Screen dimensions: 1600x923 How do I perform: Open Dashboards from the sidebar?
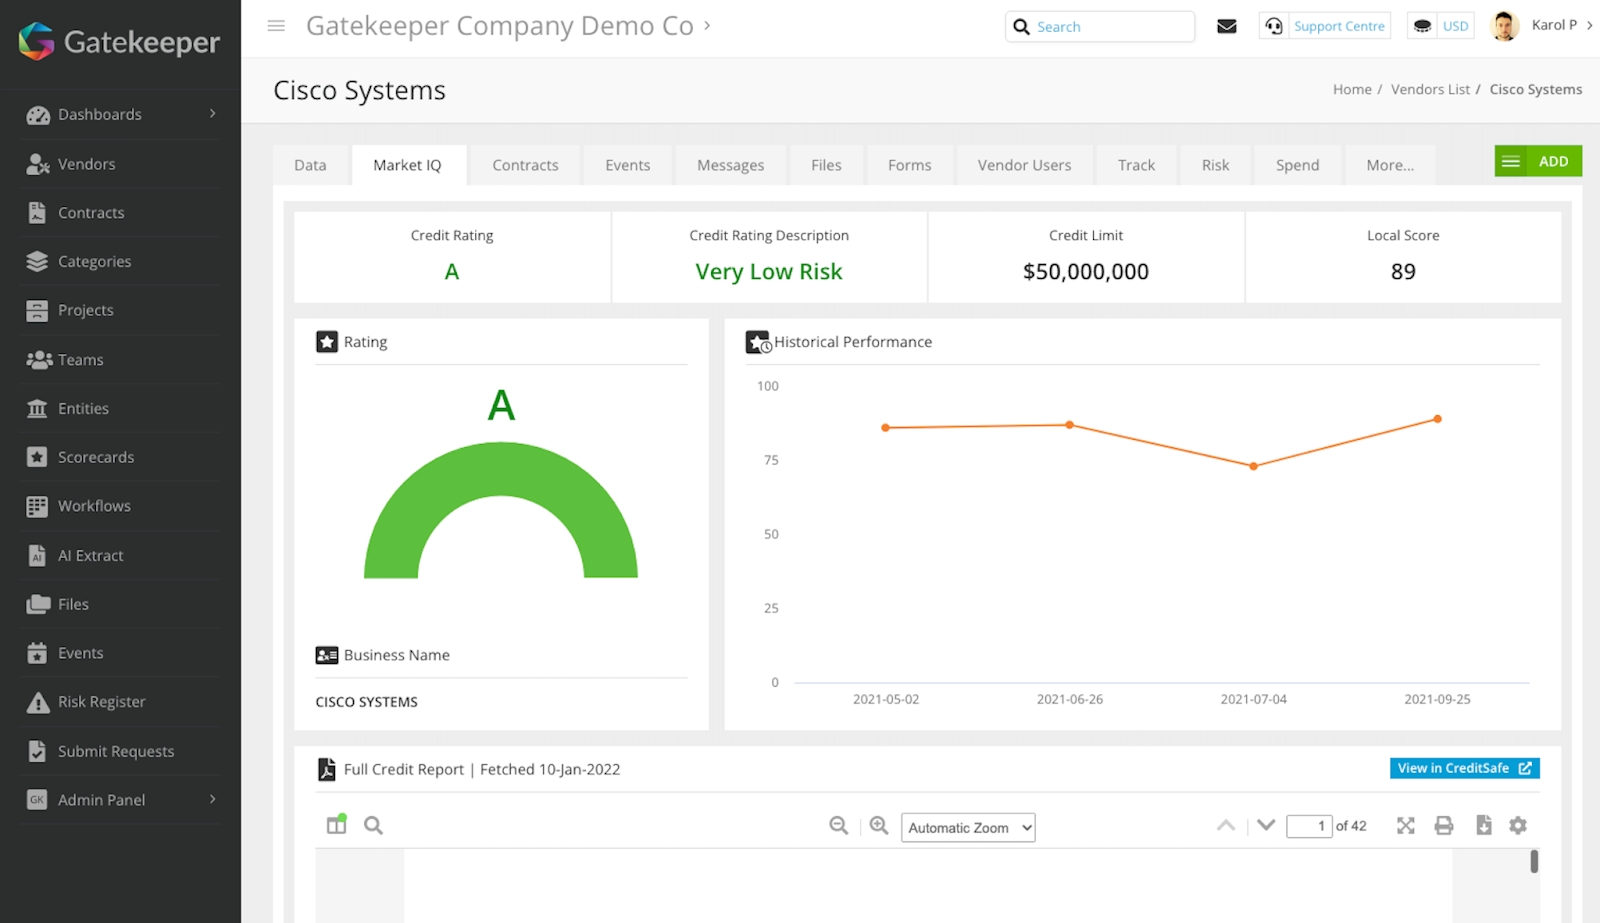coord(120,114)
